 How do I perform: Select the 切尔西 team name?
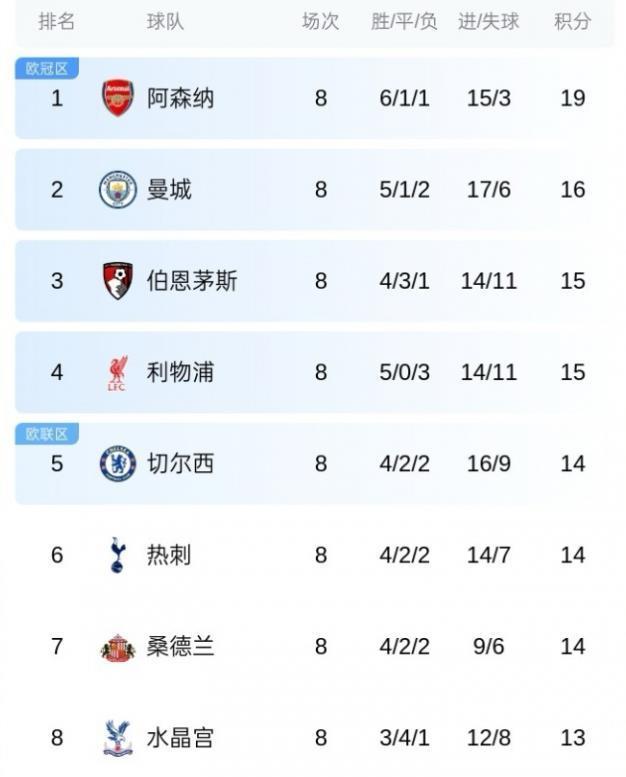(180, 464)
